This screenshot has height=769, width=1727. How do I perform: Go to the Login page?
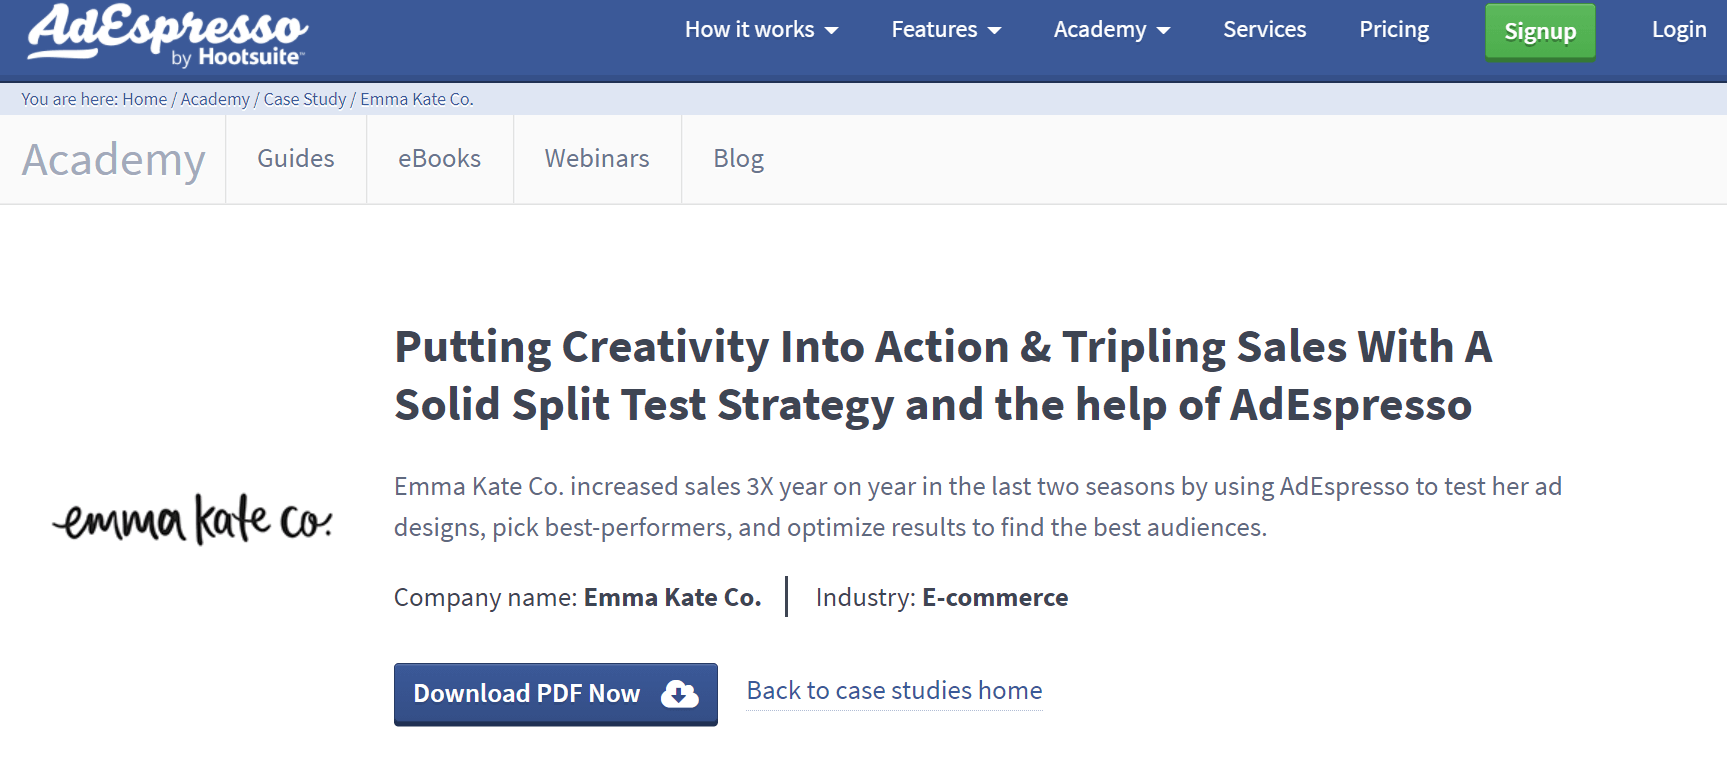coord(1678,30)
